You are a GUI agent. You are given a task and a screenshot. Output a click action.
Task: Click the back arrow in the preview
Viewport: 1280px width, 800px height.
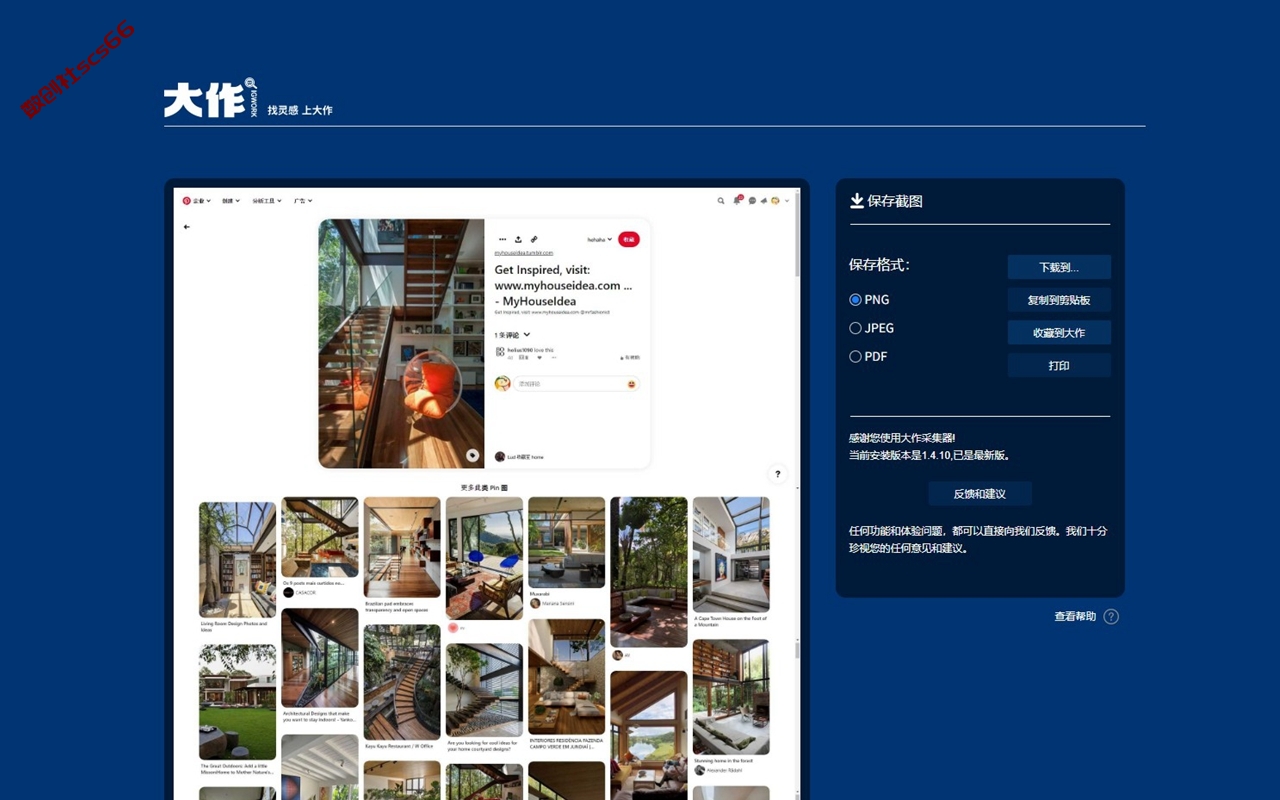tap(187, 227)
